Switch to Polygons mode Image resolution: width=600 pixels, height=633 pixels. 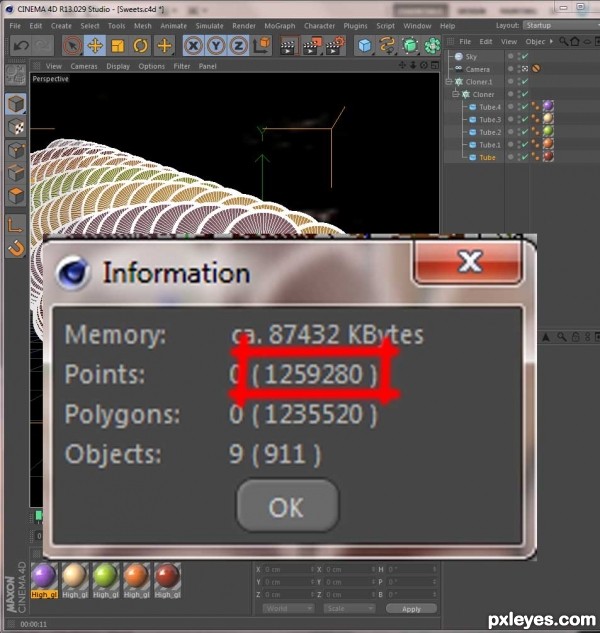(16, 195)
